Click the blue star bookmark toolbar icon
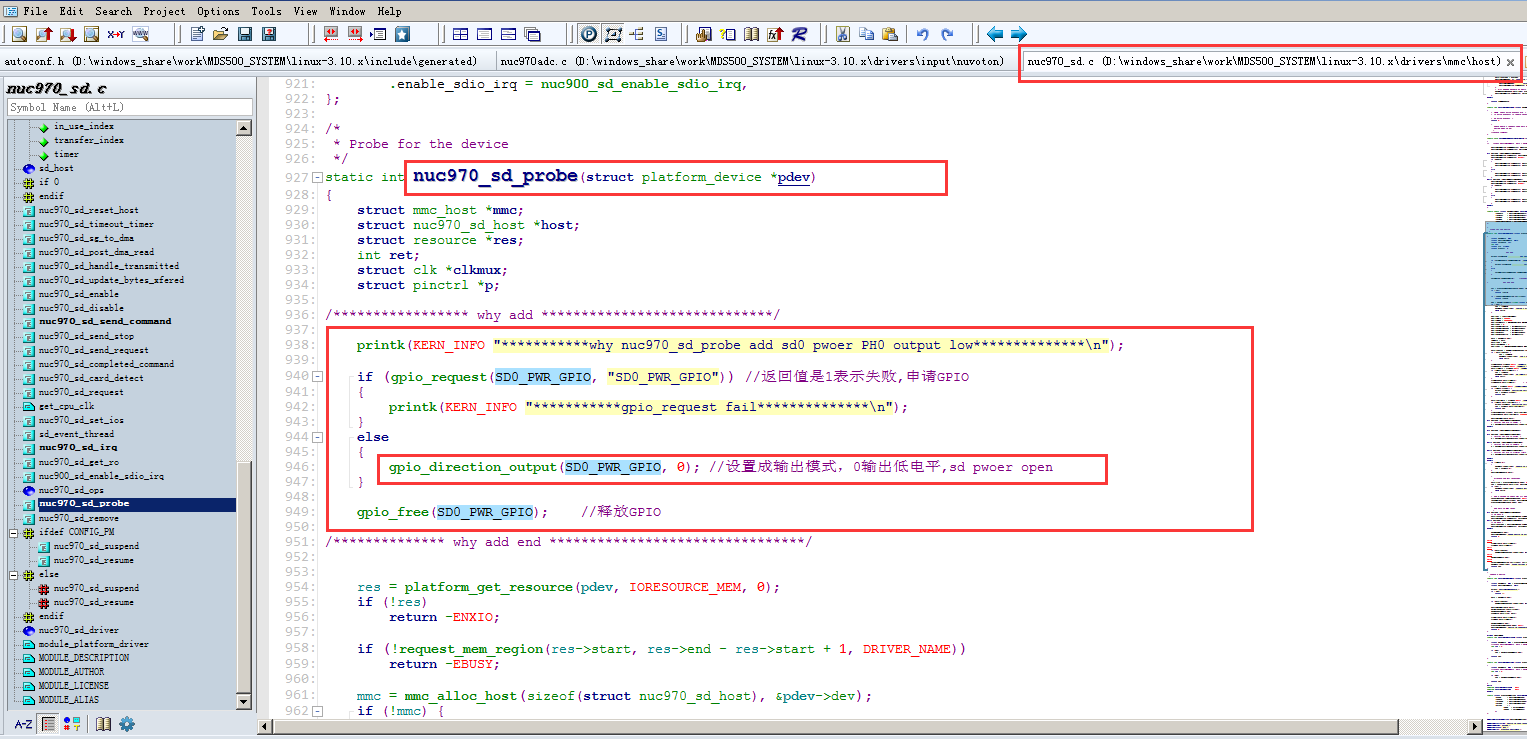1527x739 pixels. [402, 34]
